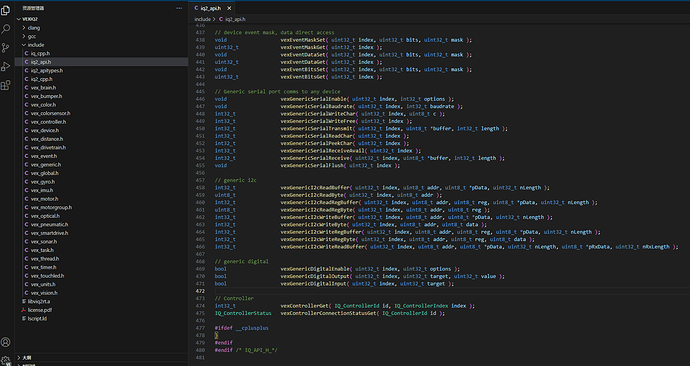Open the Search view icon
This screenshot has width=690, height=366.
click(6, 29)
